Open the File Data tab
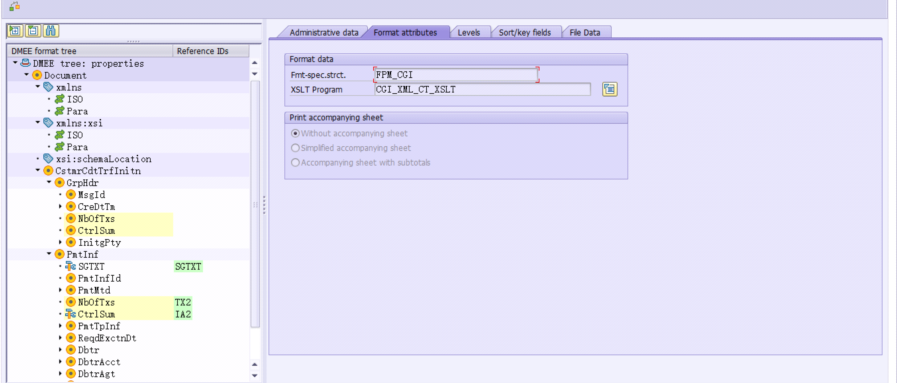Image resolution: width=899 pixels, height=384 pixels. [x=585, y=33]
